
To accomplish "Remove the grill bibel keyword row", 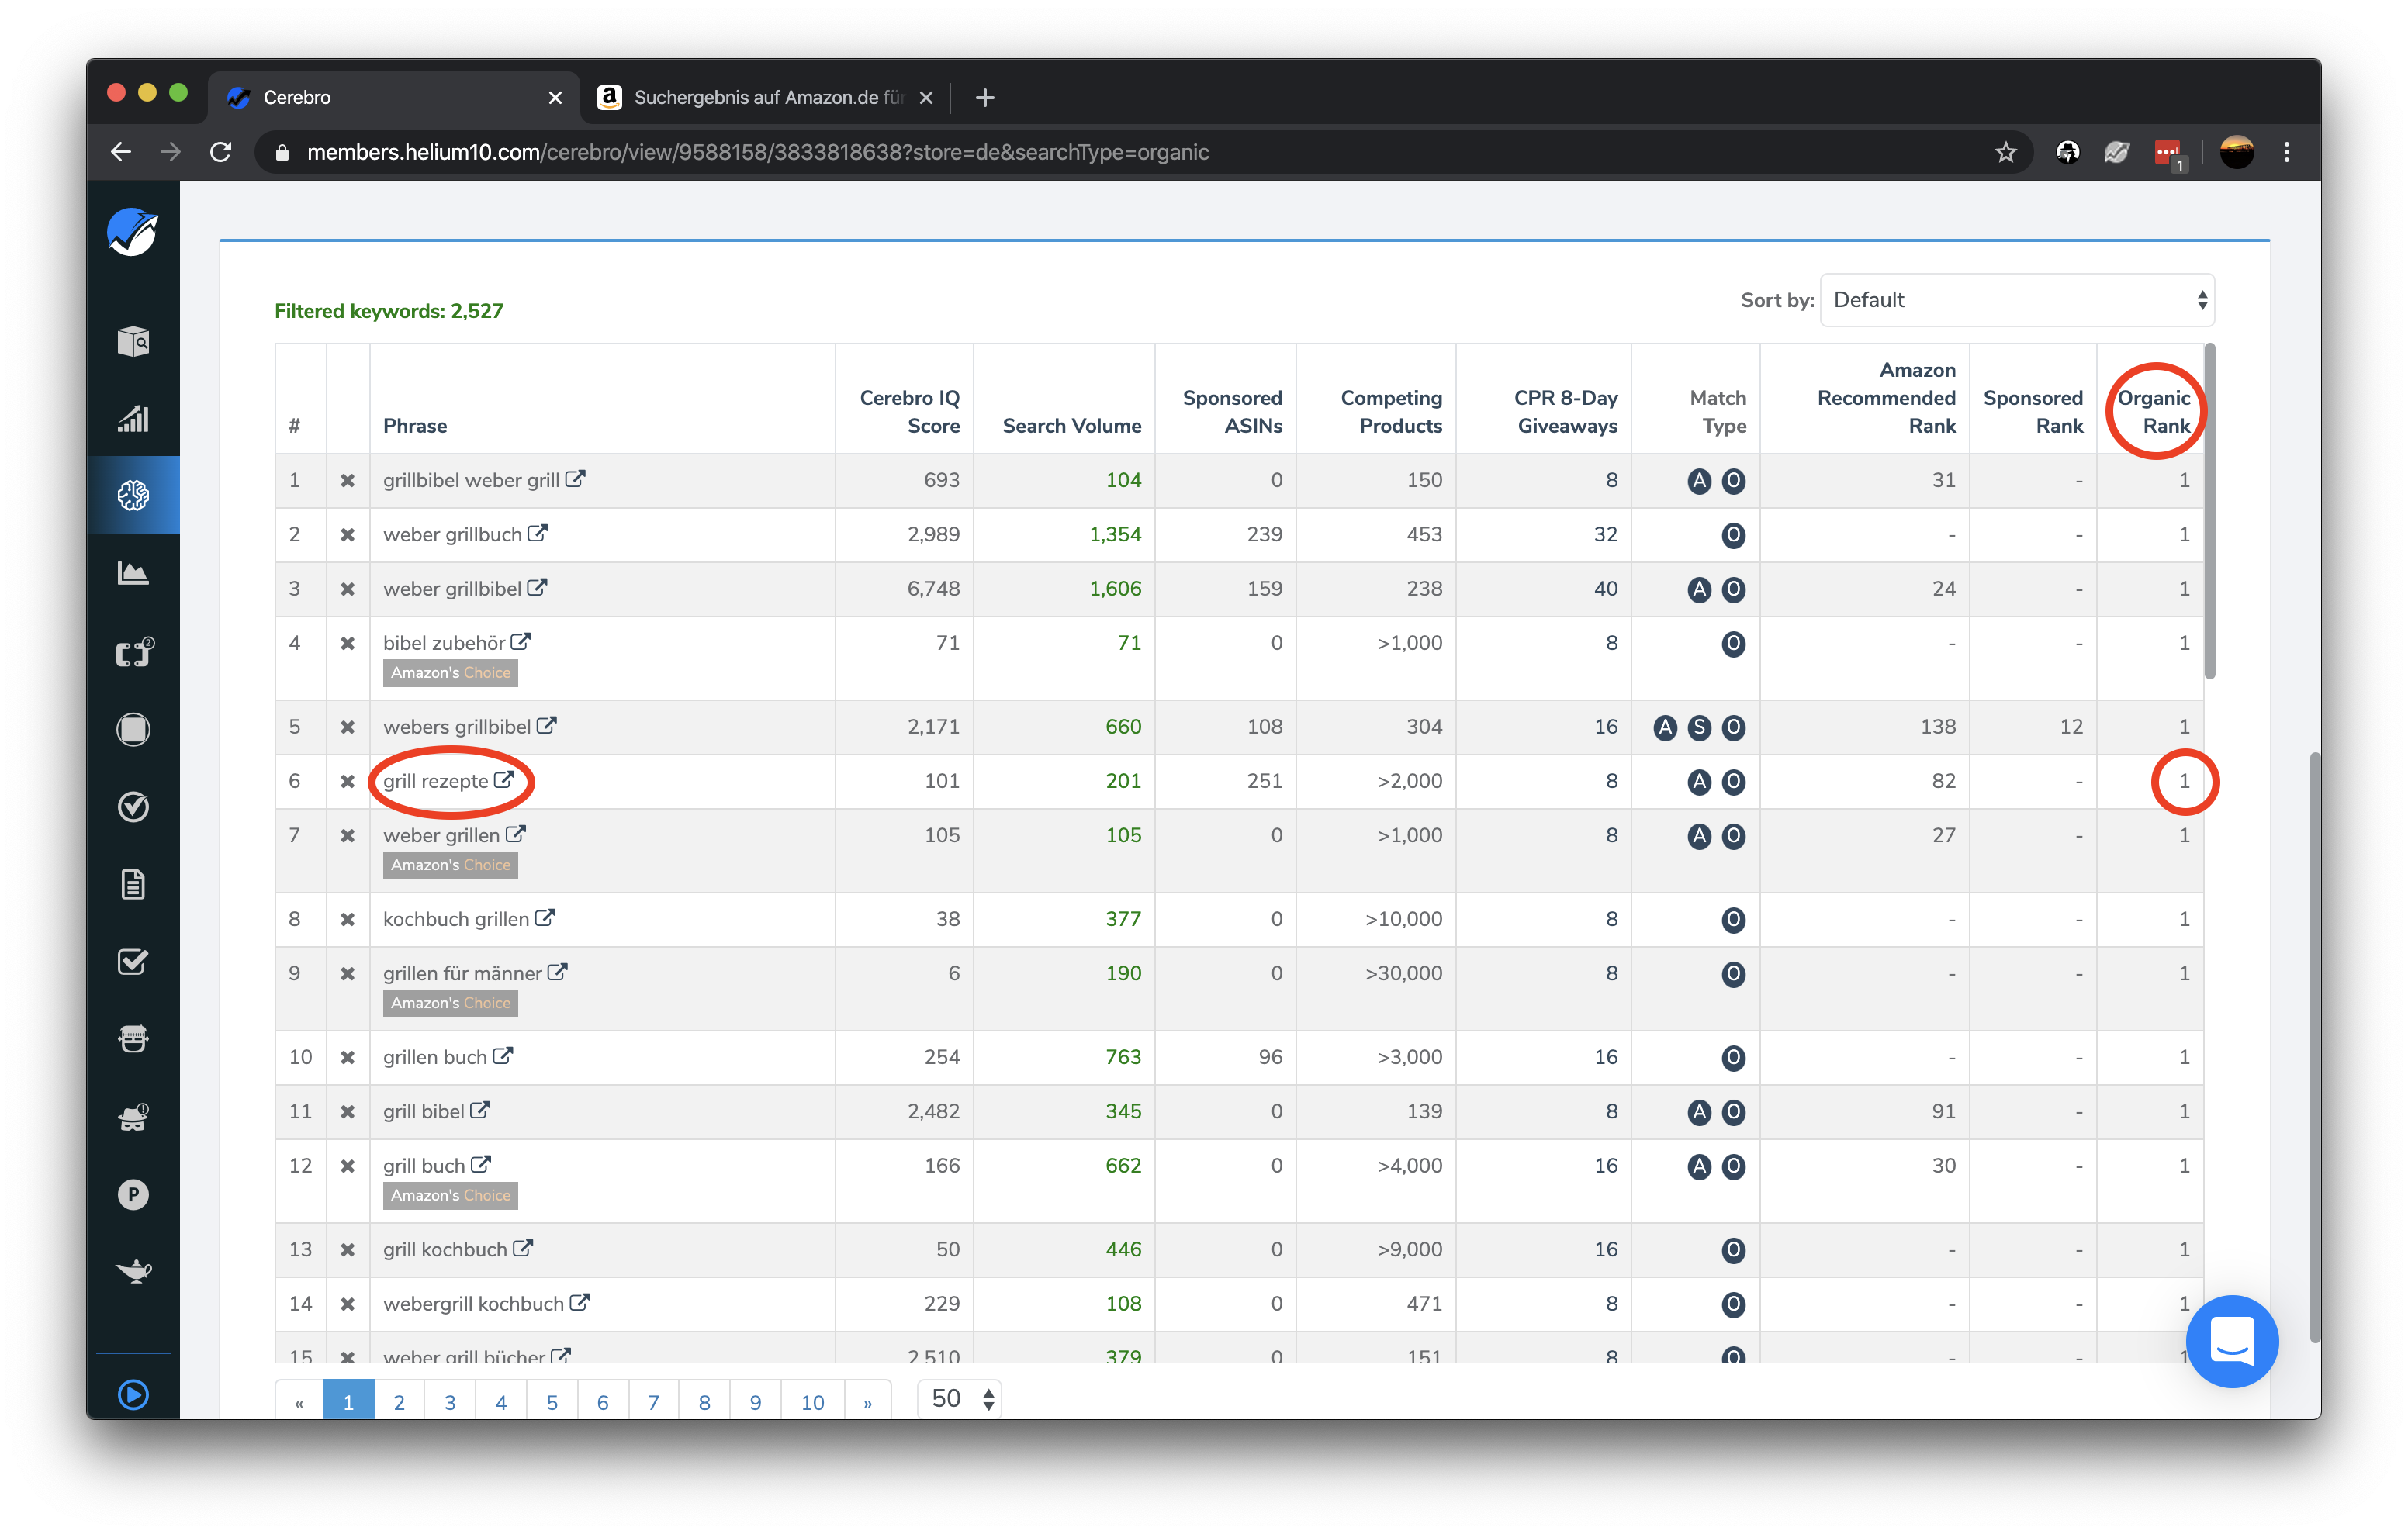I will click(x=347, y=1112).
